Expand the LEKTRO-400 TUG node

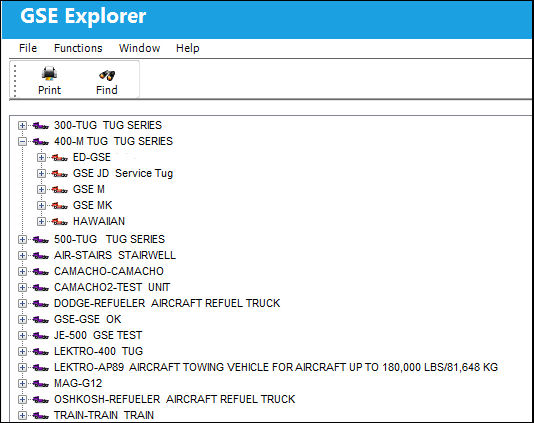tap(22, 352)
